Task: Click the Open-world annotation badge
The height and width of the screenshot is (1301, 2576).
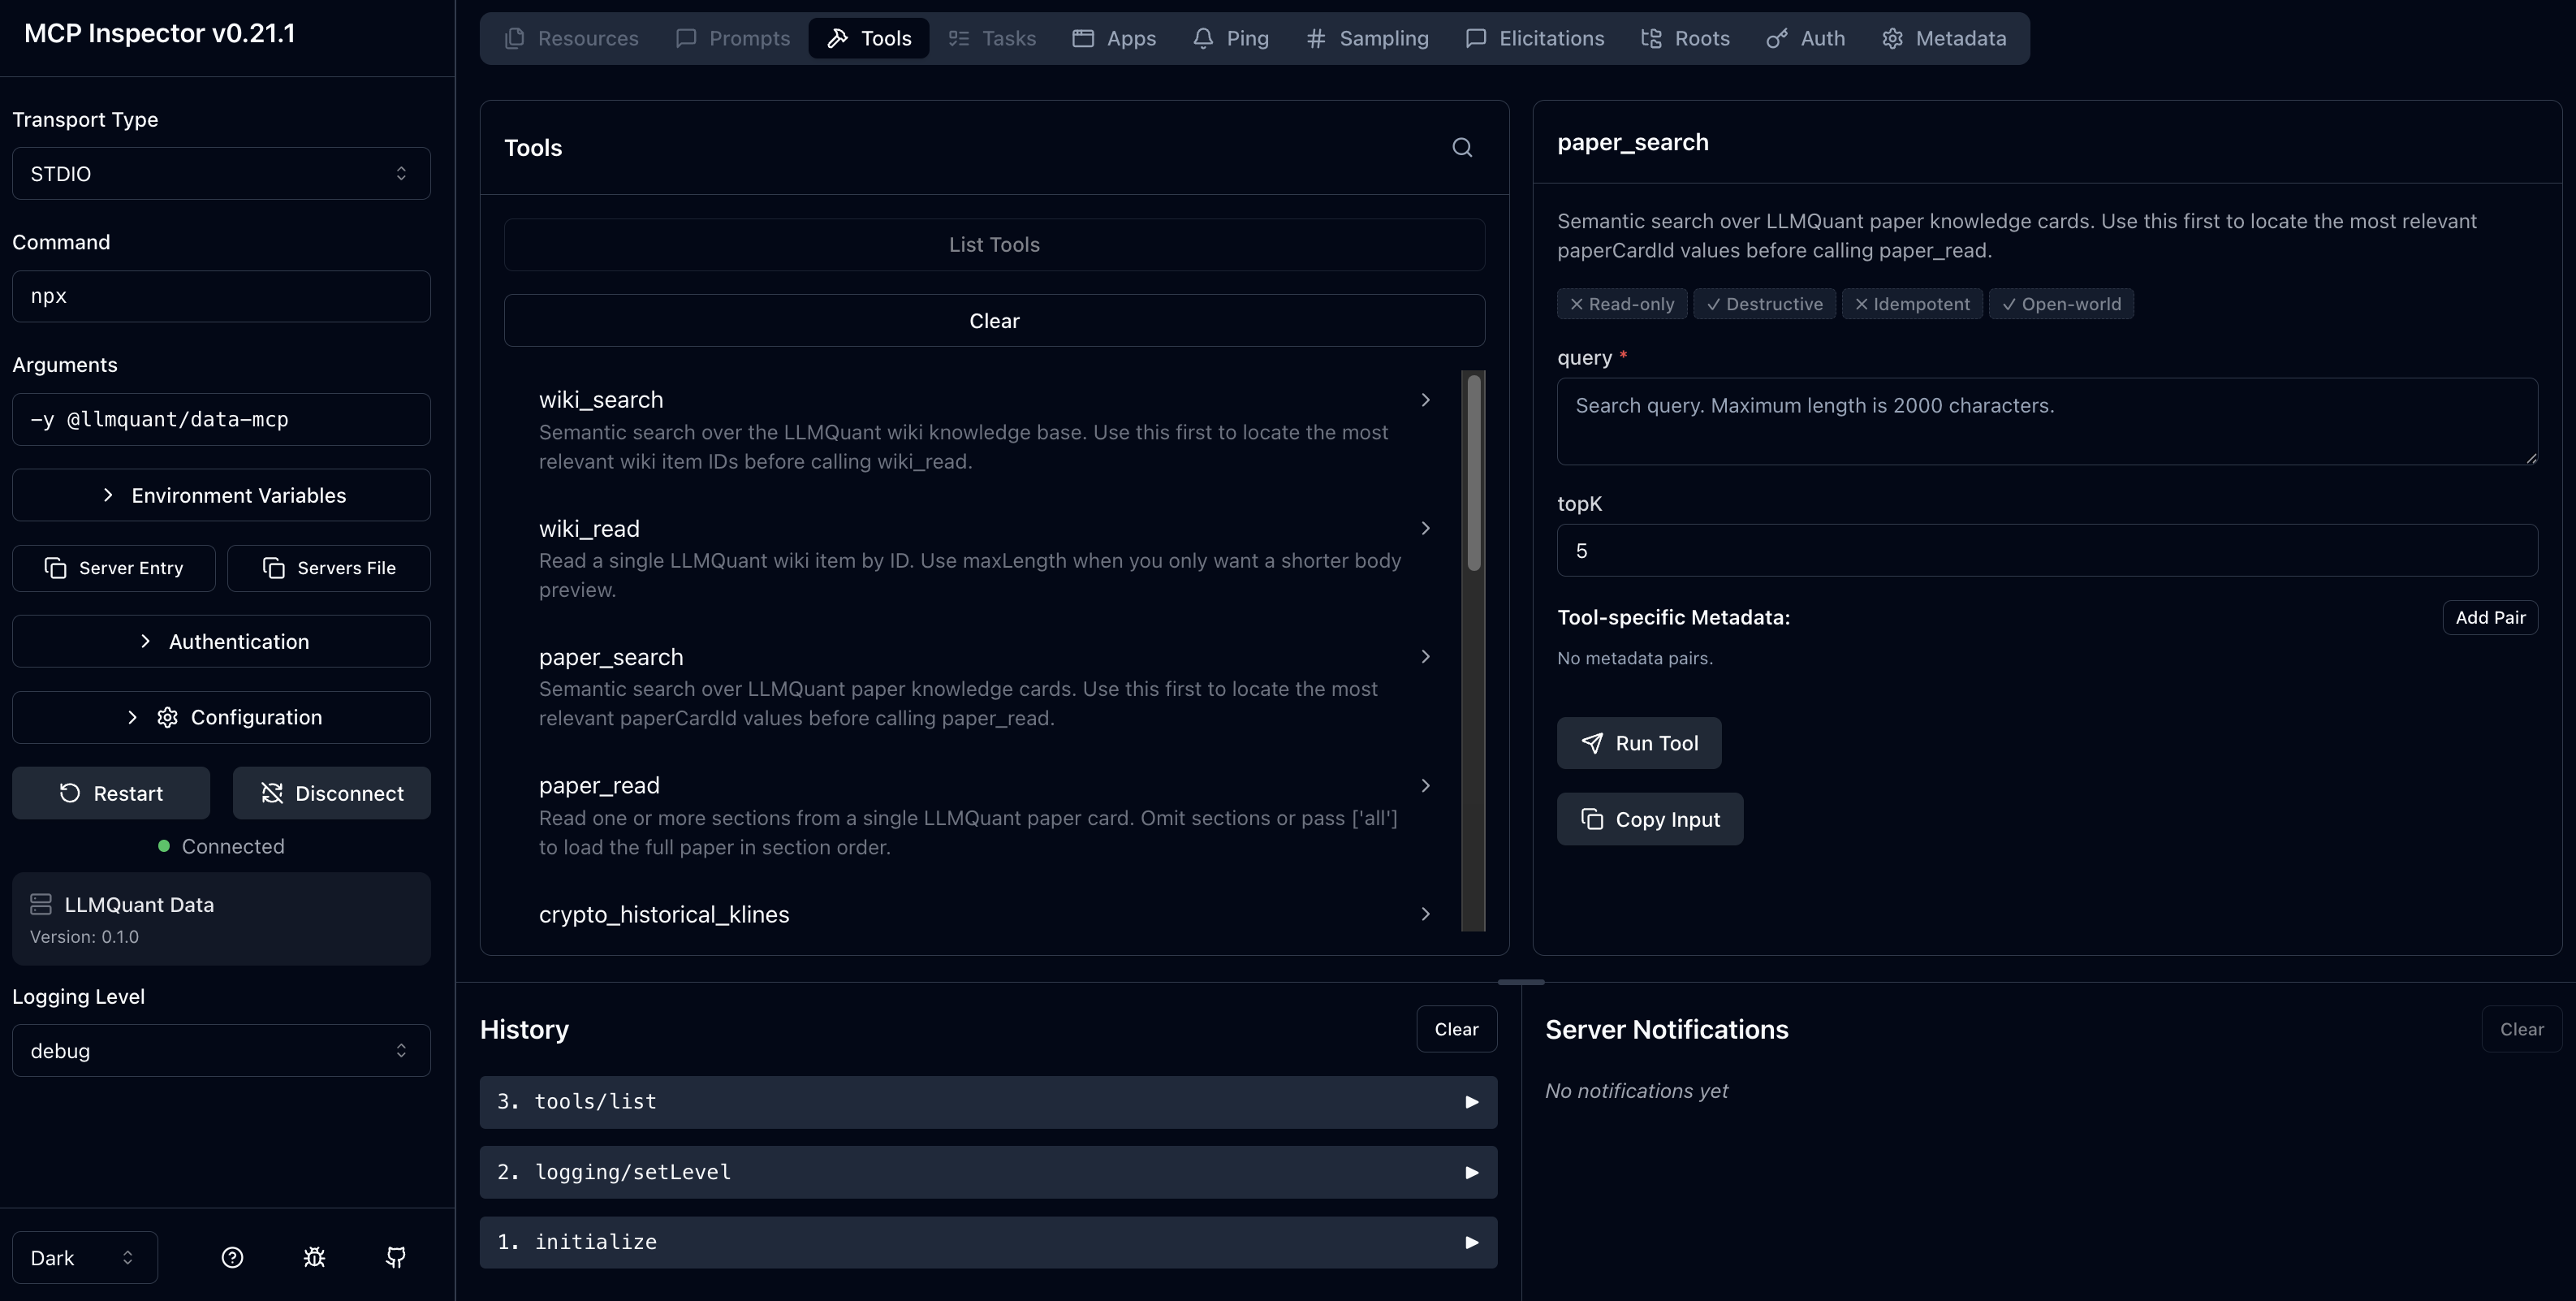Action: [2061, 304]
